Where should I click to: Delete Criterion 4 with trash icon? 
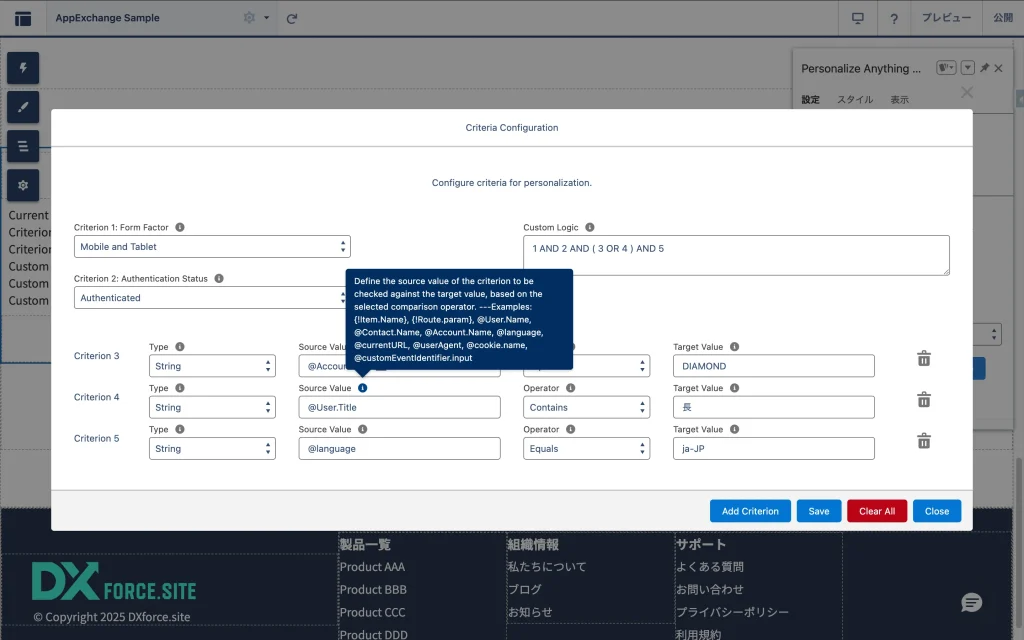(924, 399)
